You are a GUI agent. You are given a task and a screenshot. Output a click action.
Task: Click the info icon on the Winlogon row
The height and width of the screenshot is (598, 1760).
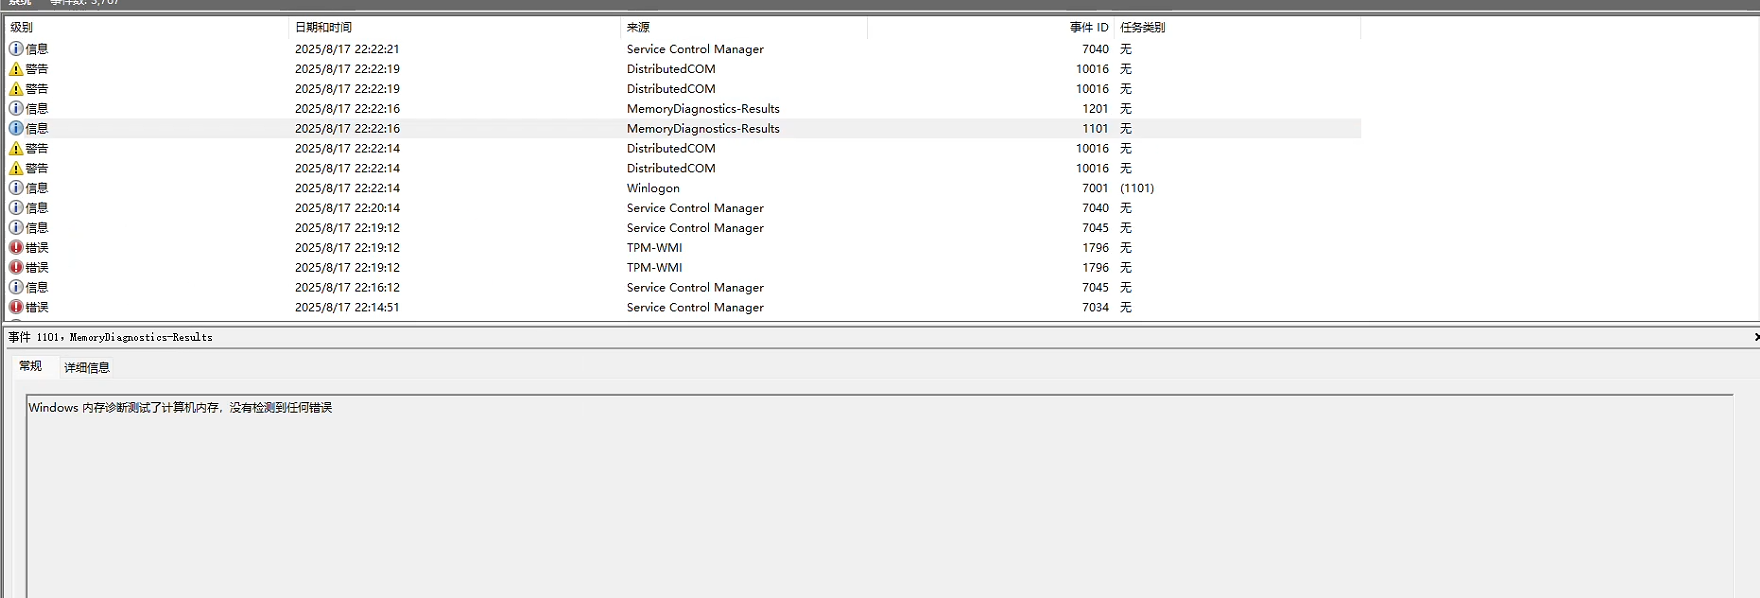(16, 188)
